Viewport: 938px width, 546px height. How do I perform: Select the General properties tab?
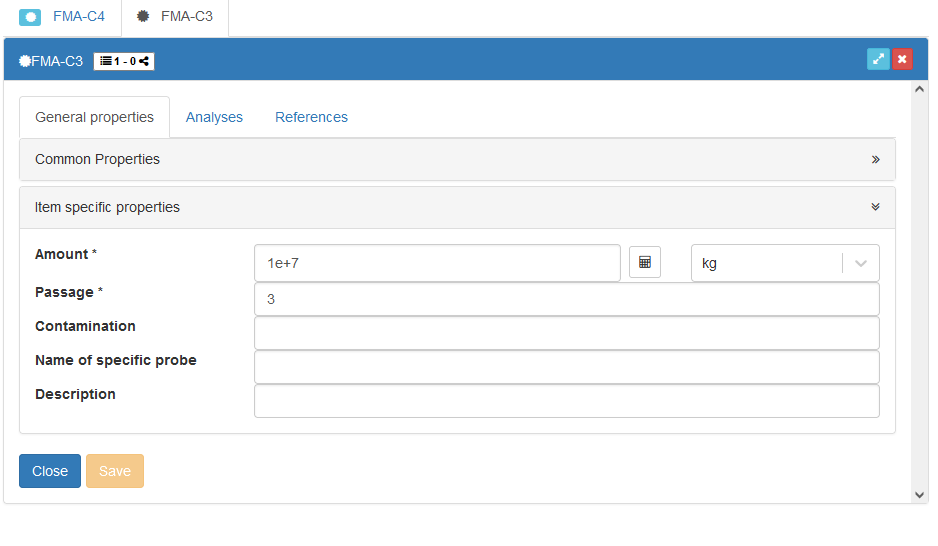point(94,117)
